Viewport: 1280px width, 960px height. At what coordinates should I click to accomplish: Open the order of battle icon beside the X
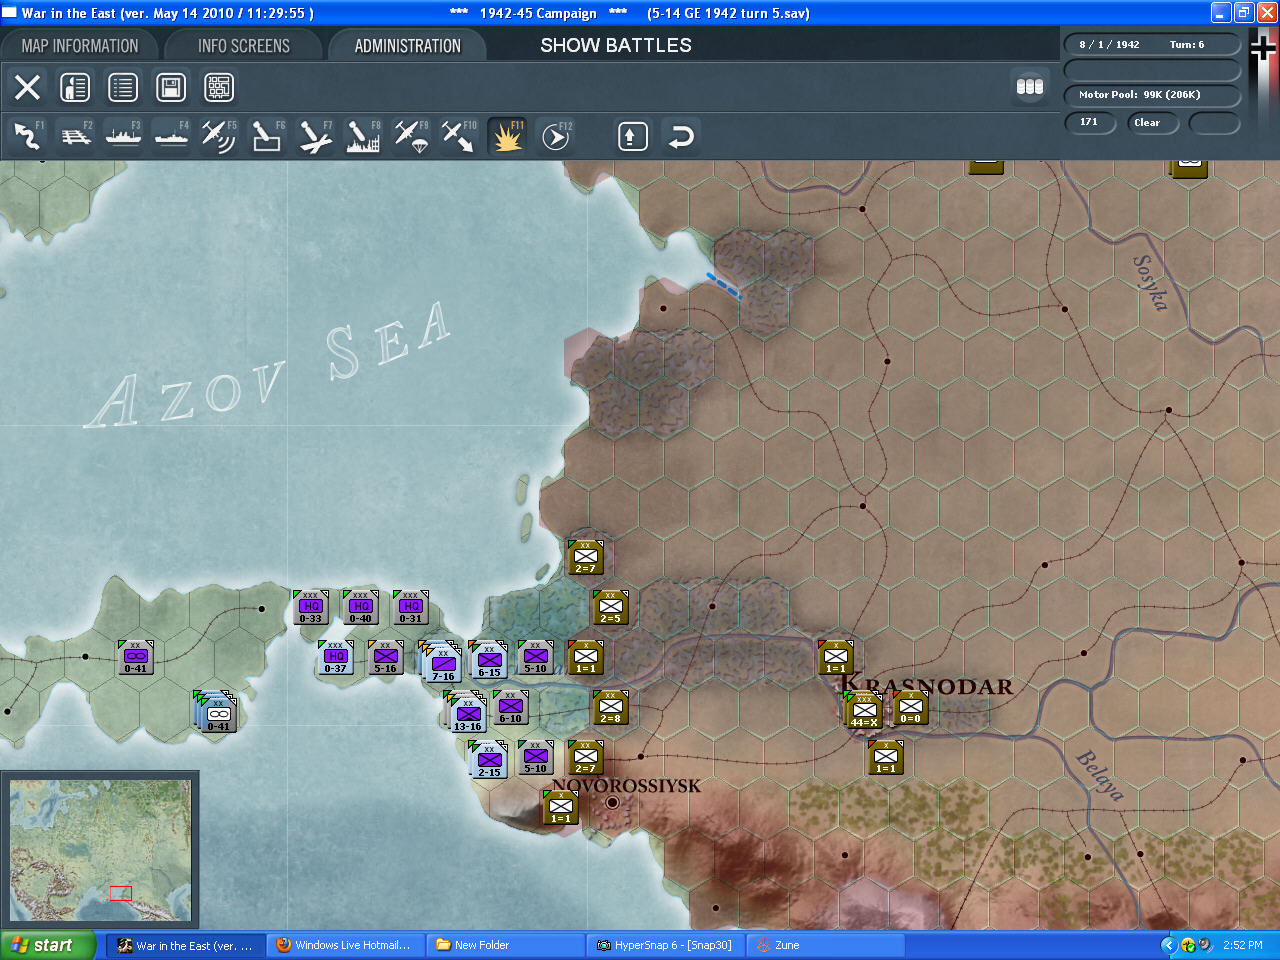tap(75, 87)
